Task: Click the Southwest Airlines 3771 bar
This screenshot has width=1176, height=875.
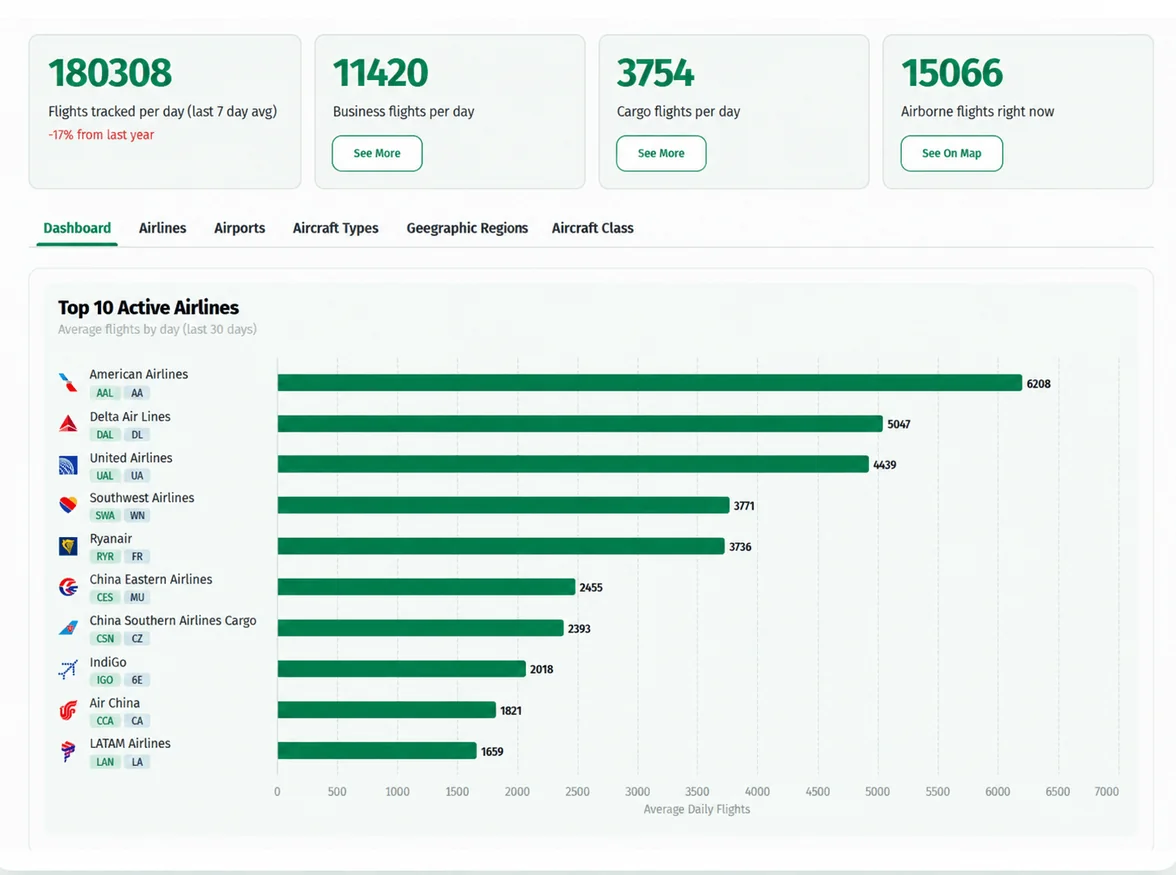Action: point(503,505)
